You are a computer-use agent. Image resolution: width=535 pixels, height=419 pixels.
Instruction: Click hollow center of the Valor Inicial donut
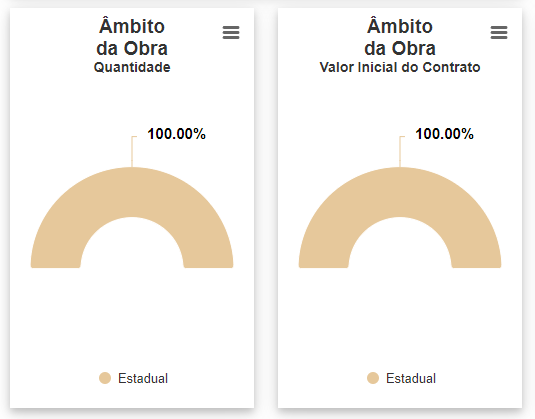click(400, 246)
